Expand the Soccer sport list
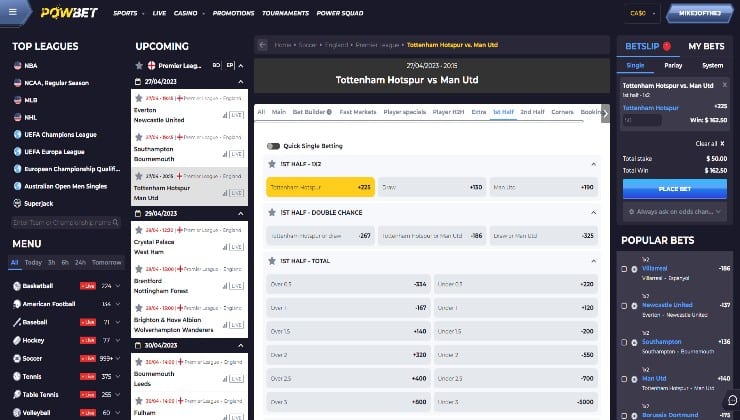The width and height of the screenshot is (740, 420). tap(118, 358)
